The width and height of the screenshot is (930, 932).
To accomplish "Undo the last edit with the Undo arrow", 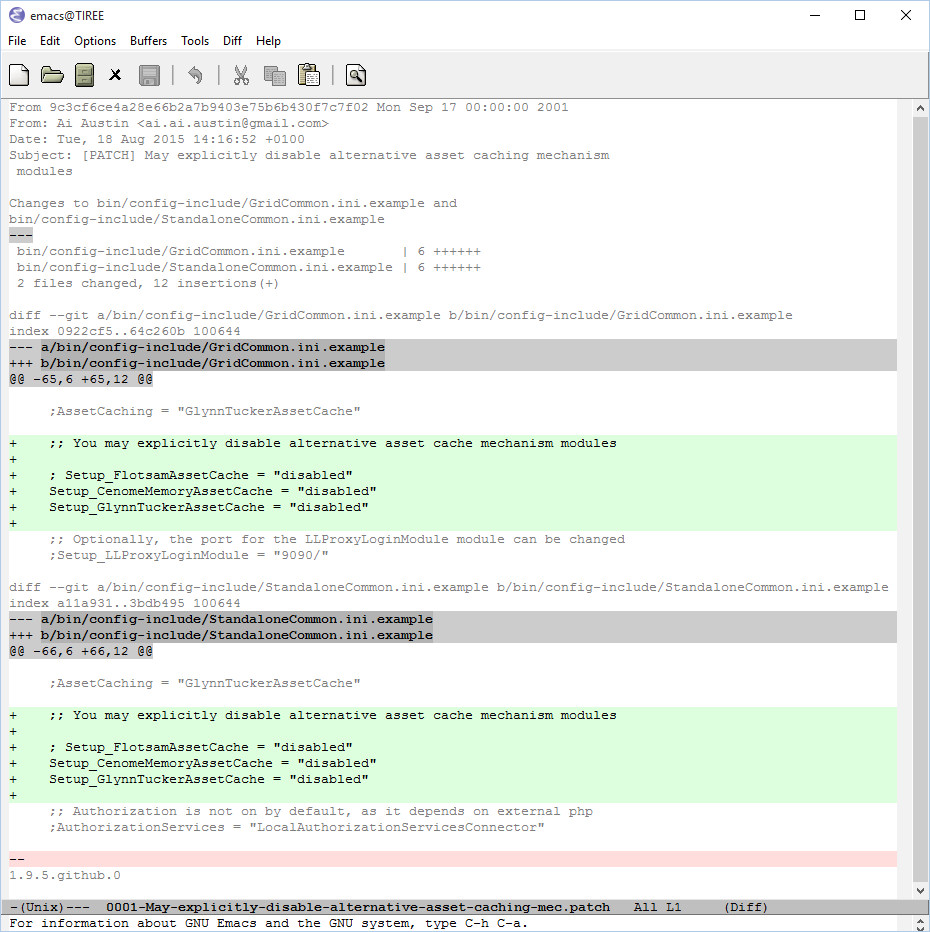I will (x=196, y=75).
